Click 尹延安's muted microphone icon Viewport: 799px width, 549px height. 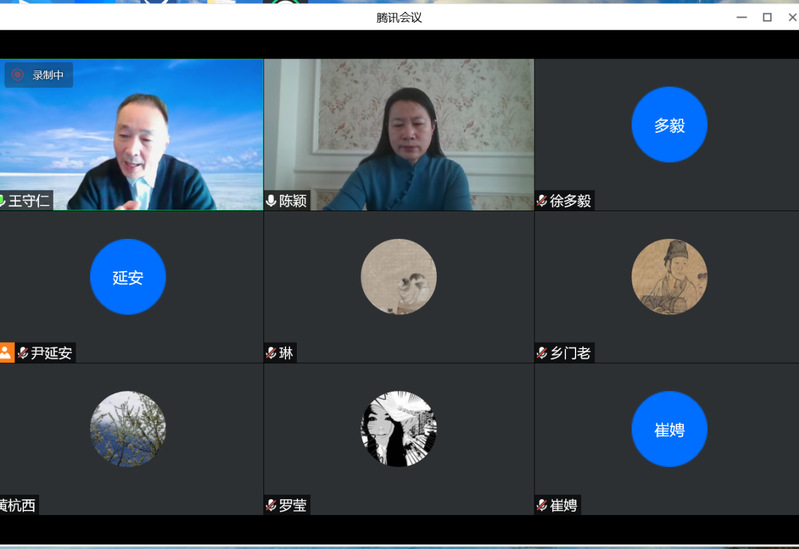[23, 353]
